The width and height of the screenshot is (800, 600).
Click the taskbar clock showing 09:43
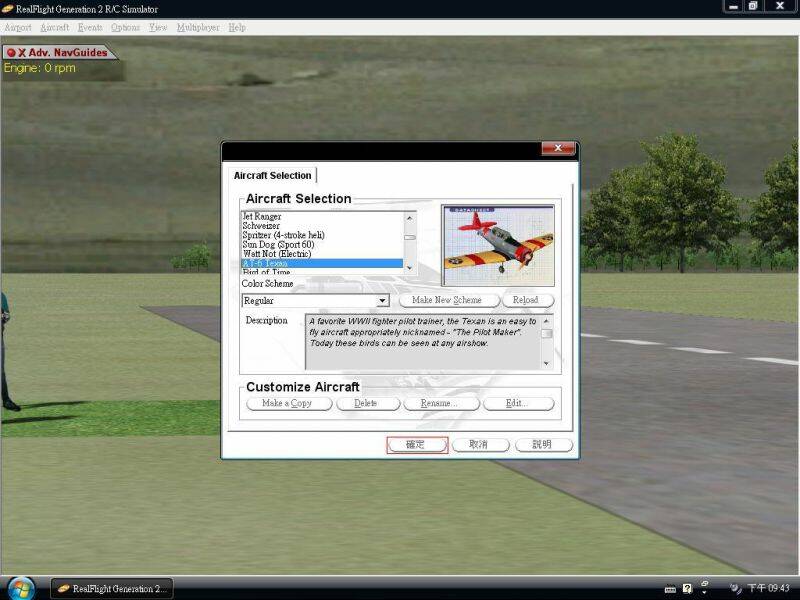tap(768, 588)
